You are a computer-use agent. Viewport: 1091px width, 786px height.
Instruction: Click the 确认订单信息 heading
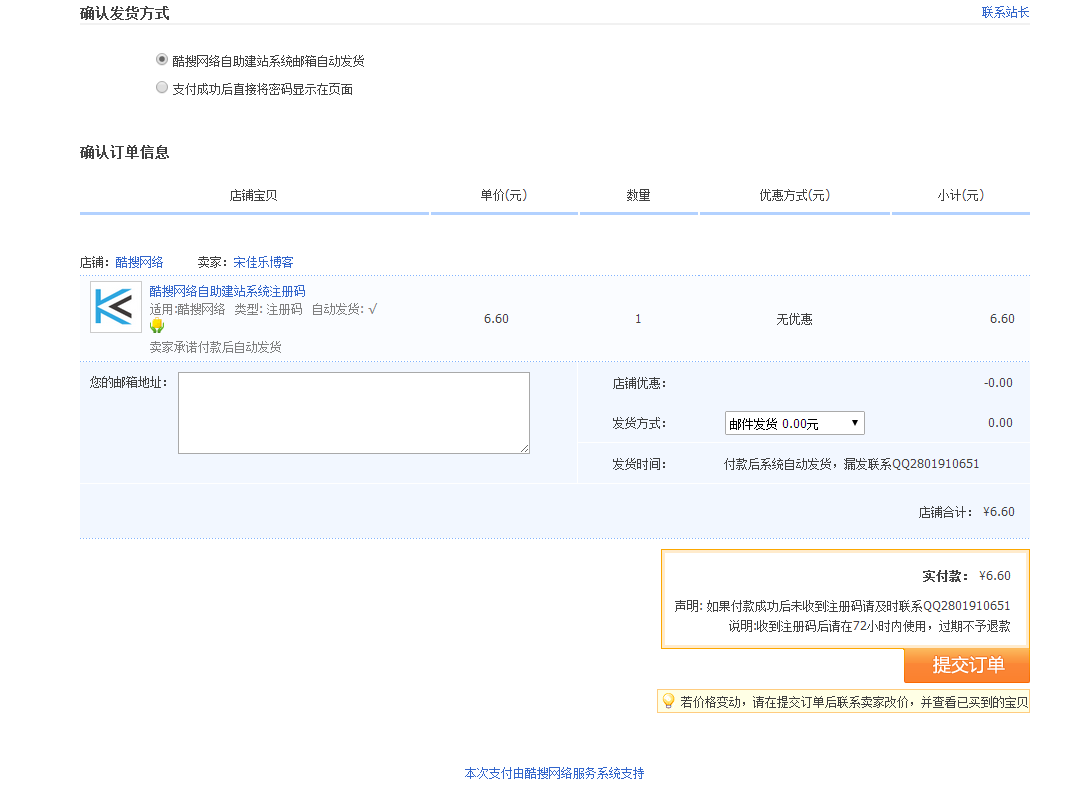click(125, 152)
